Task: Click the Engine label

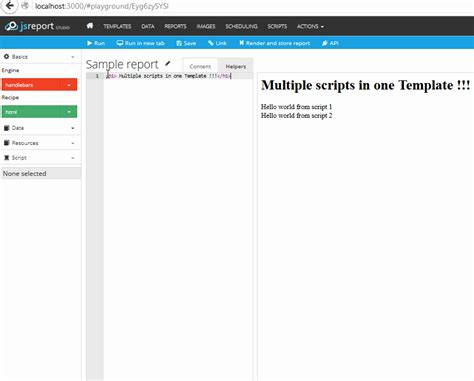Action: pos(10,70)
